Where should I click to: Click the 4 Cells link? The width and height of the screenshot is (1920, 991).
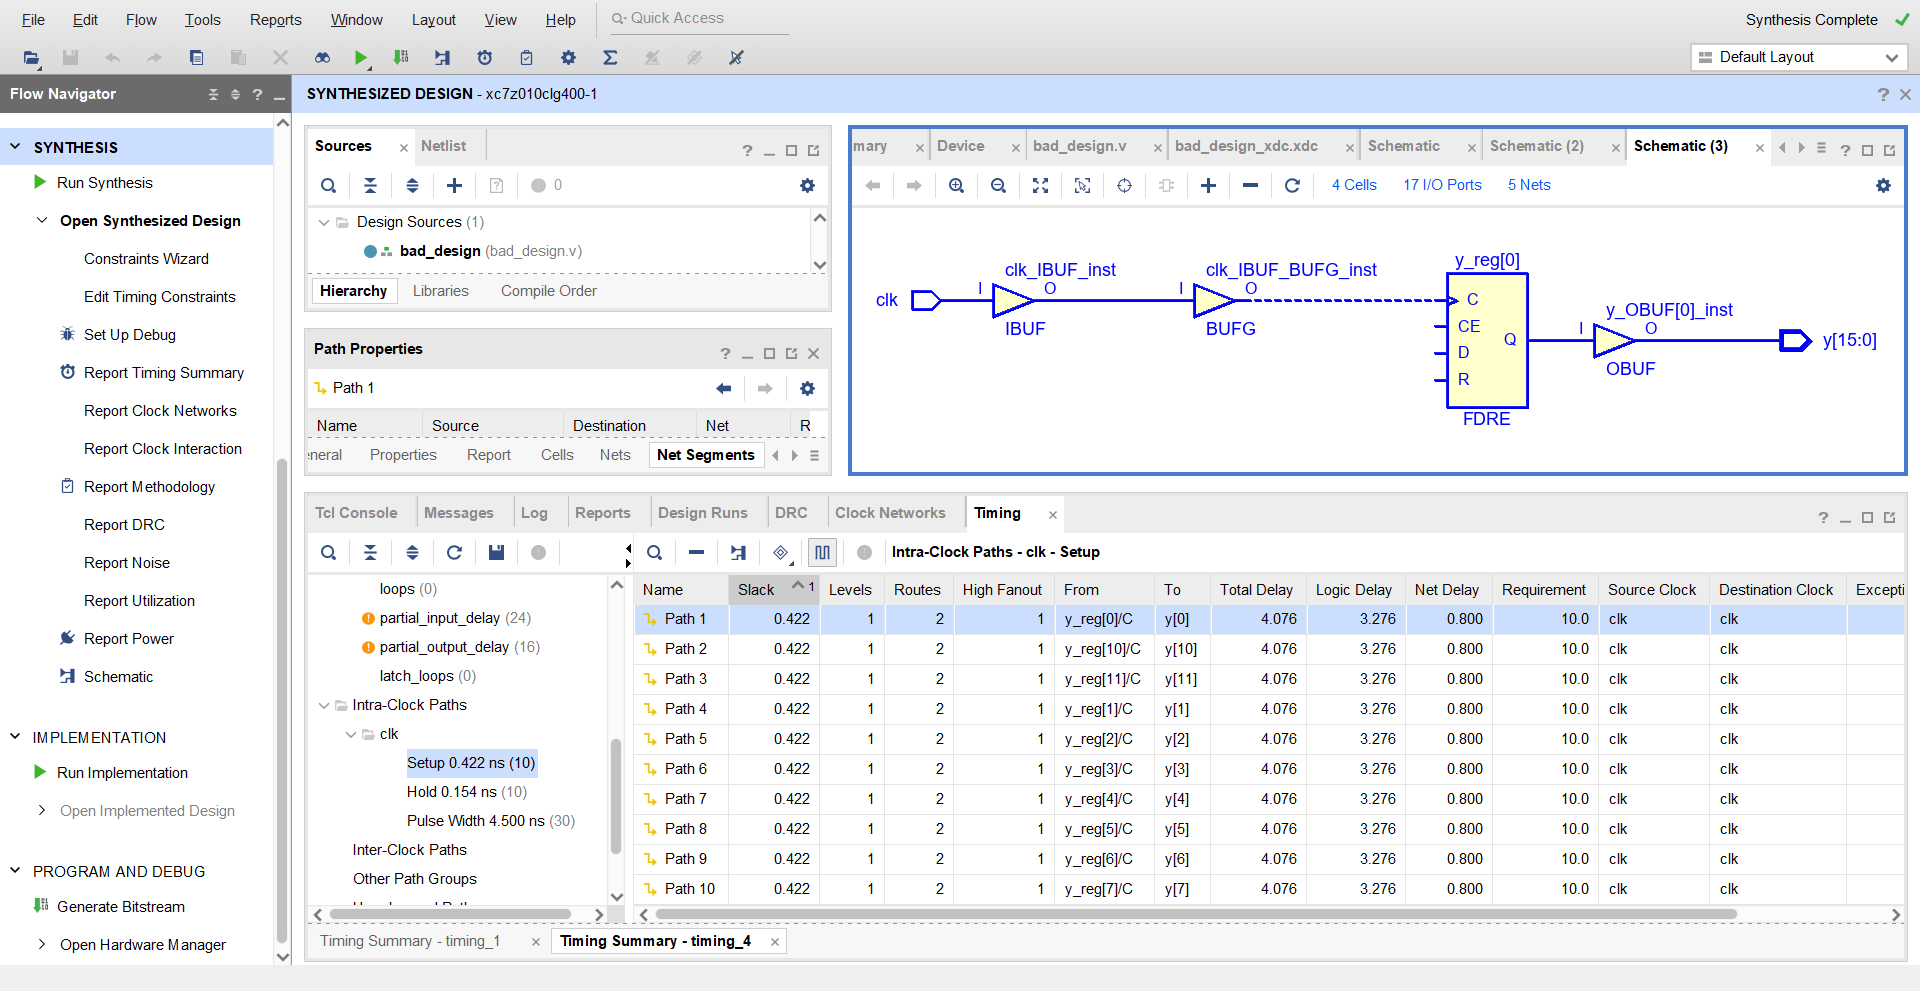(1354, 185)
